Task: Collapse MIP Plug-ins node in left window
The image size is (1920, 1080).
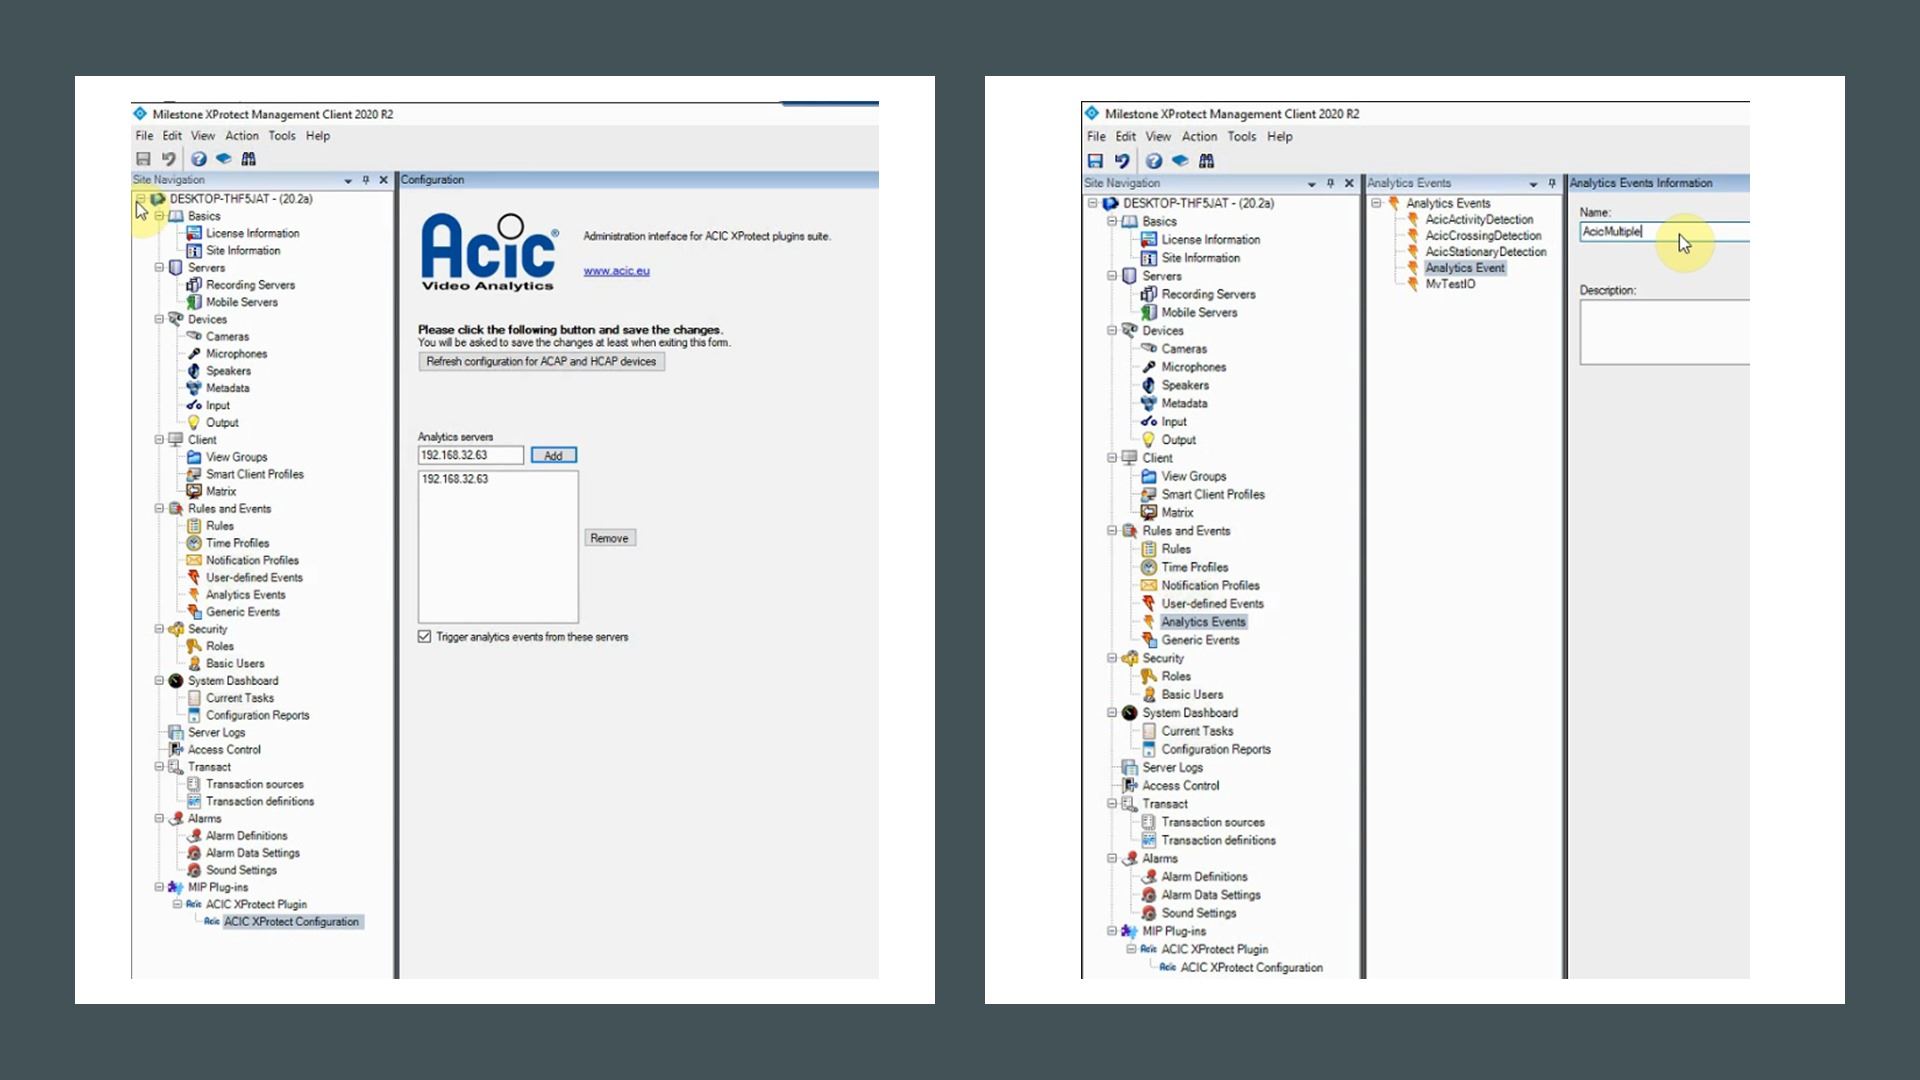Action: click(x=159, y=887)
